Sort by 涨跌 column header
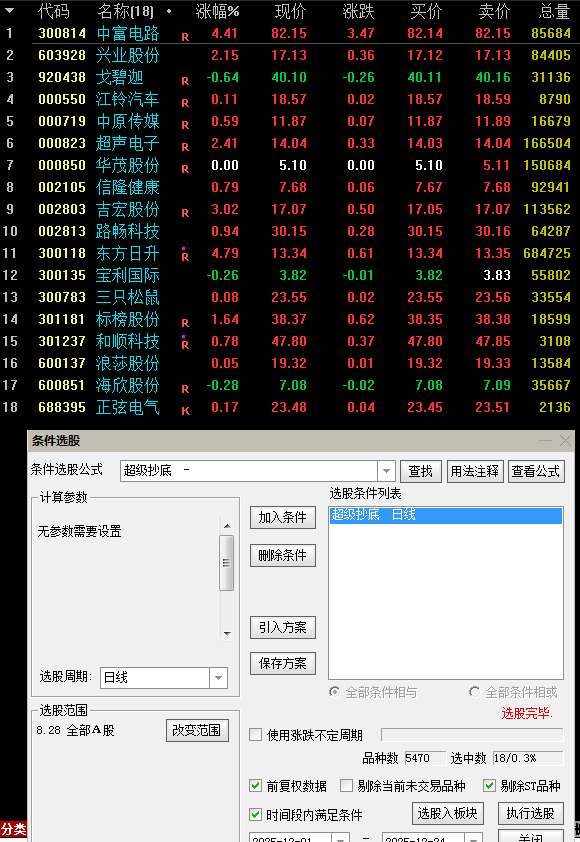580x842 pixels. [359, 11]
